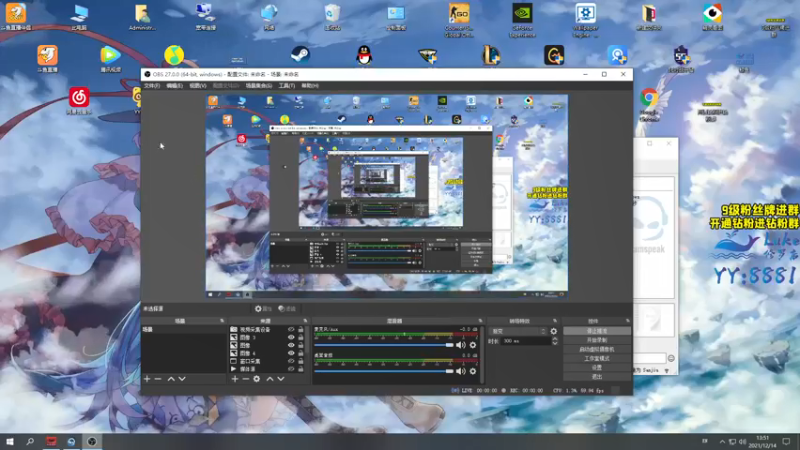This screenshot has height=450, width=800.
Task: Open Counter-Strike Global Offensive desktop icon
Action: coord(459,19)
